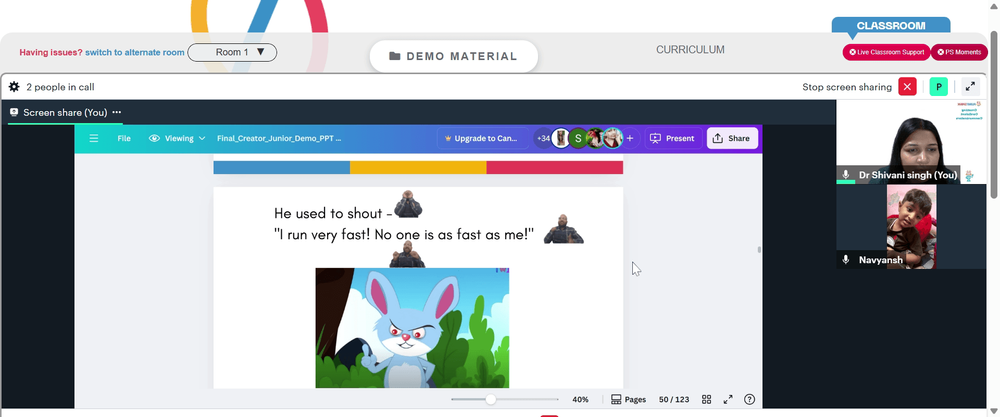Adjust the zoom slider handle

pos(490,399)
